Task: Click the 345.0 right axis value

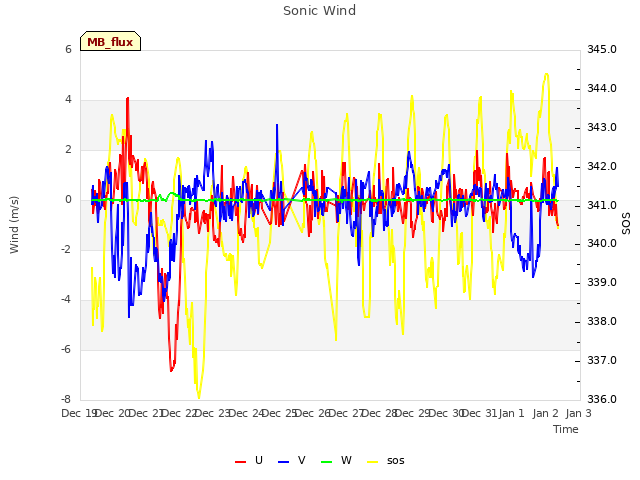Action: tap(602, 49)
